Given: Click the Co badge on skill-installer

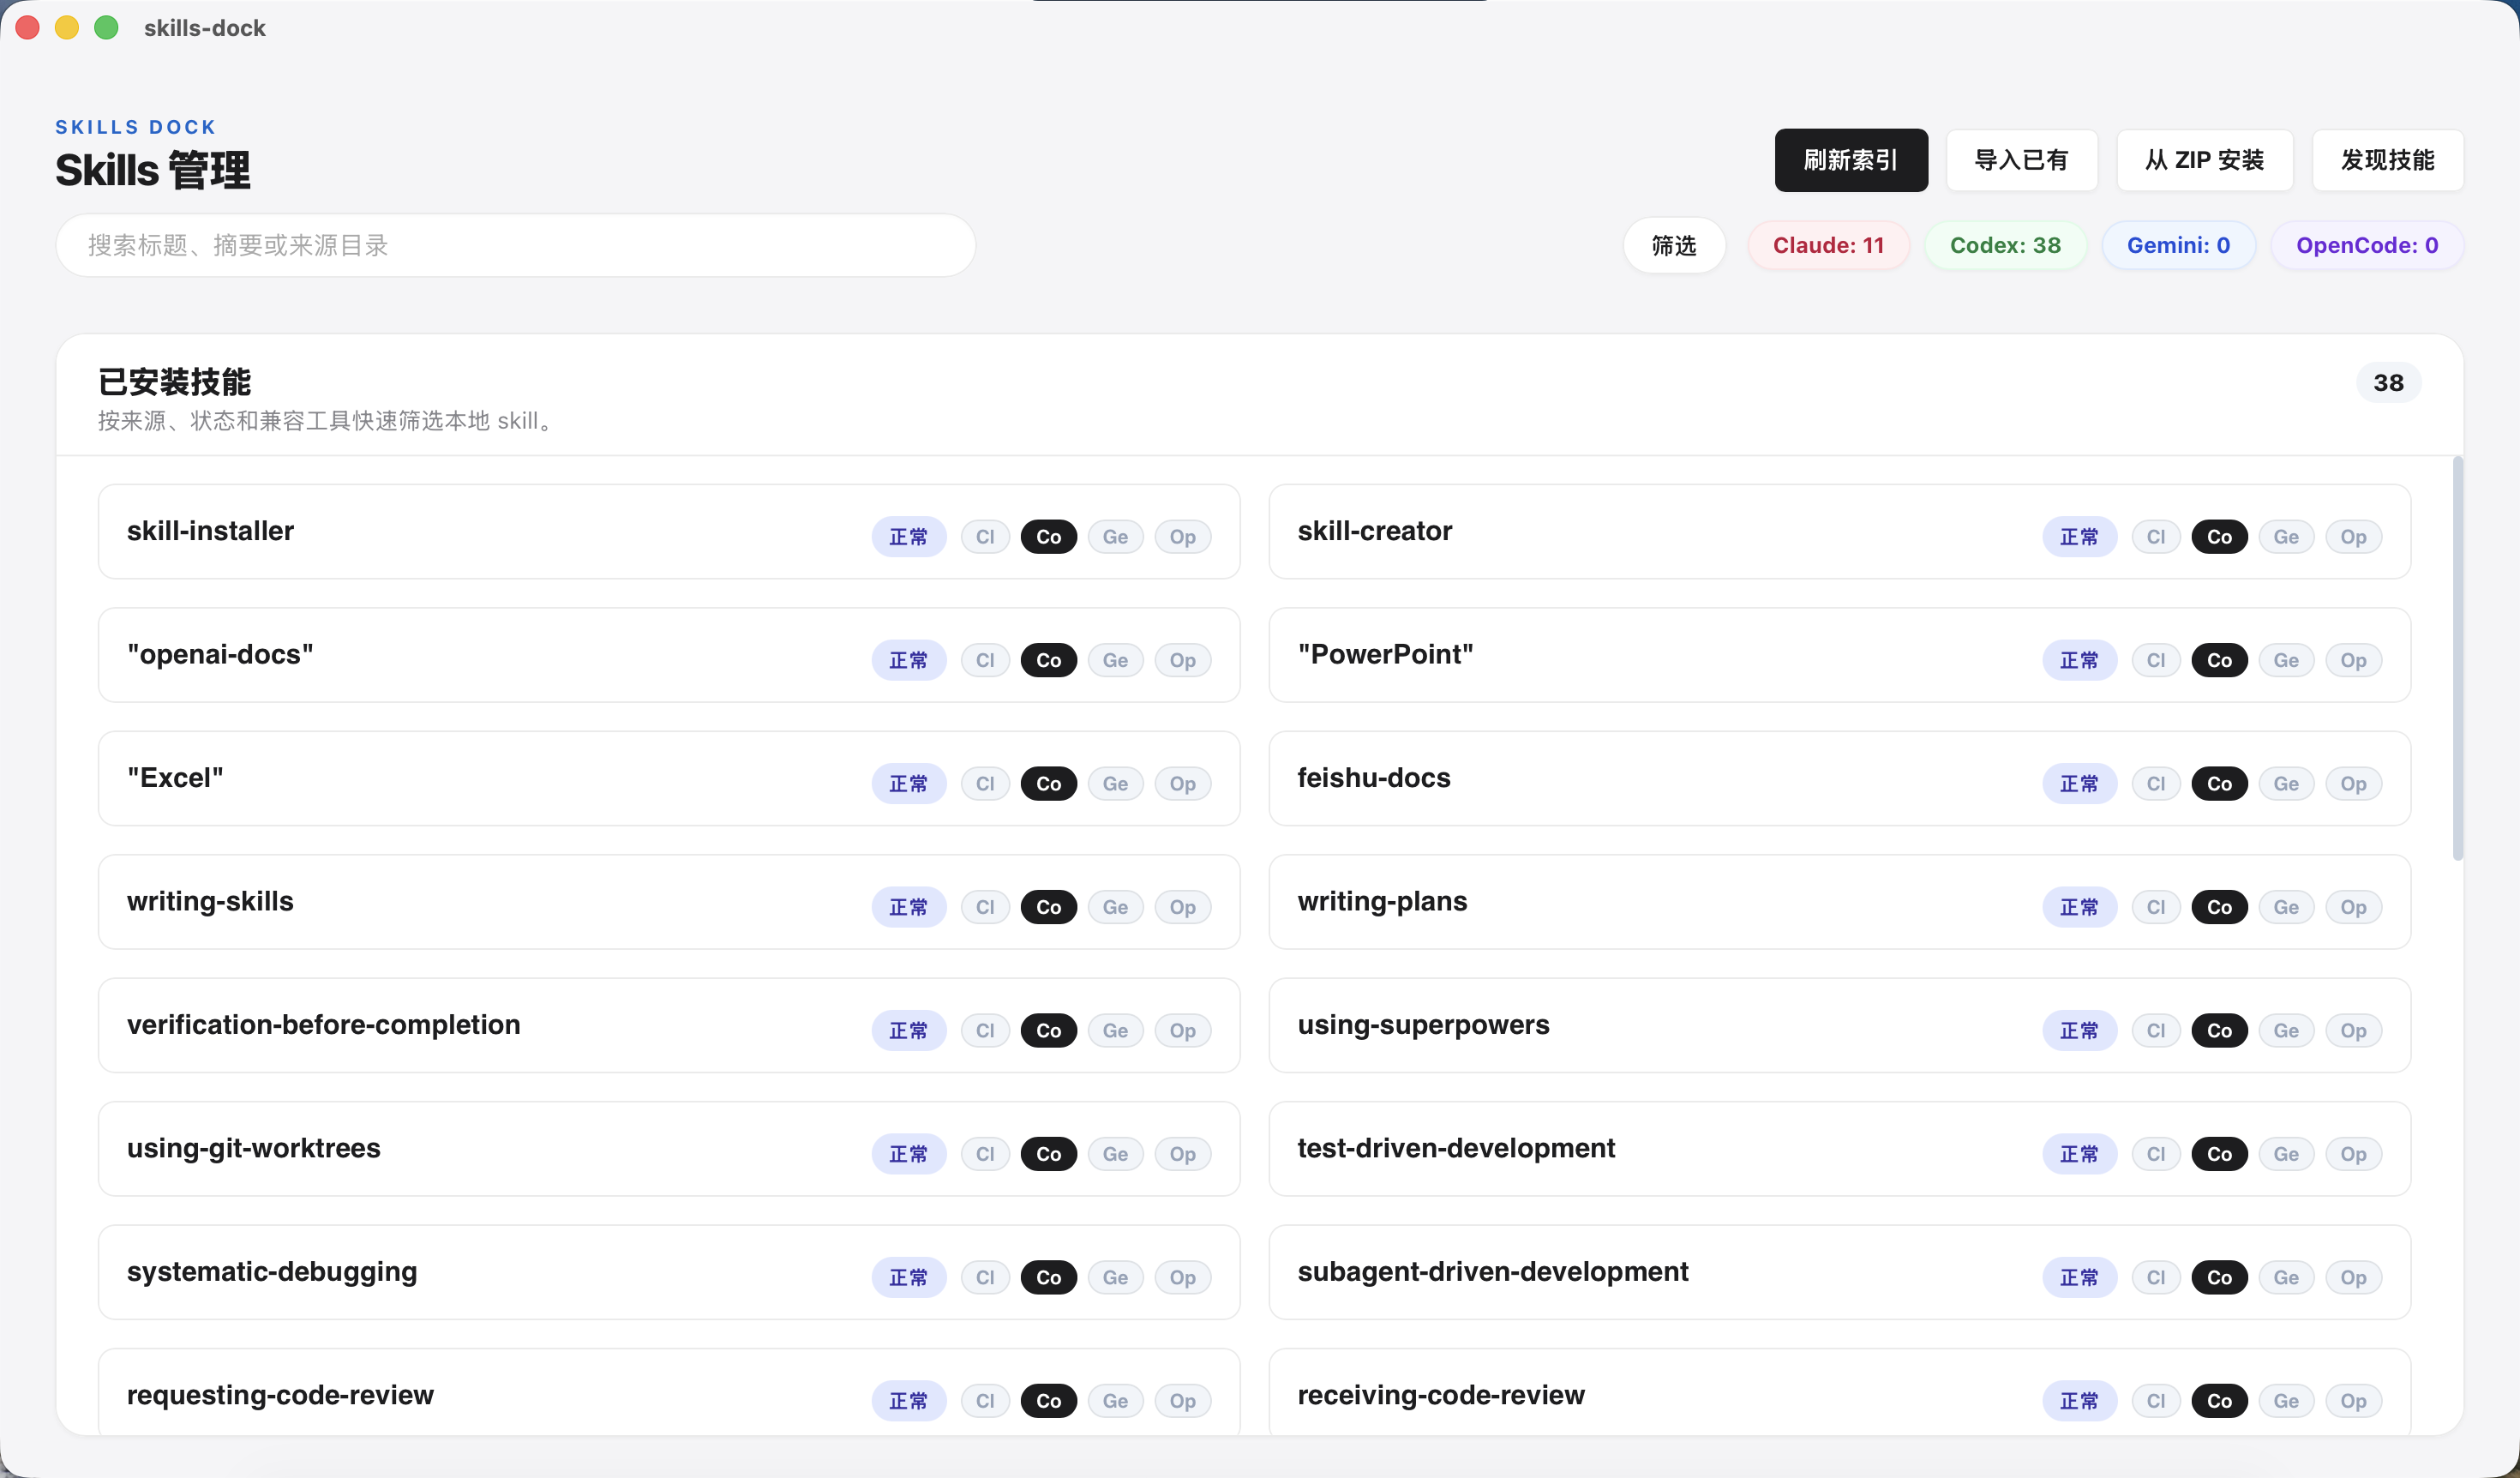Looking at the screenshot, I should [1048, 536].
